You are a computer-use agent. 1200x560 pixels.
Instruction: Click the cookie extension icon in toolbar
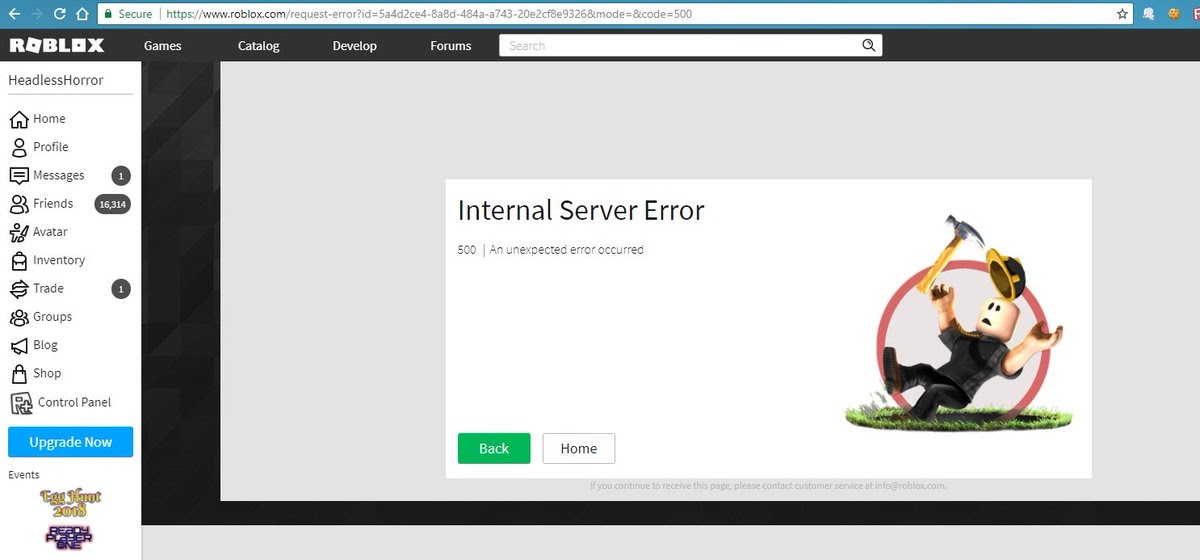[1172, 14]
